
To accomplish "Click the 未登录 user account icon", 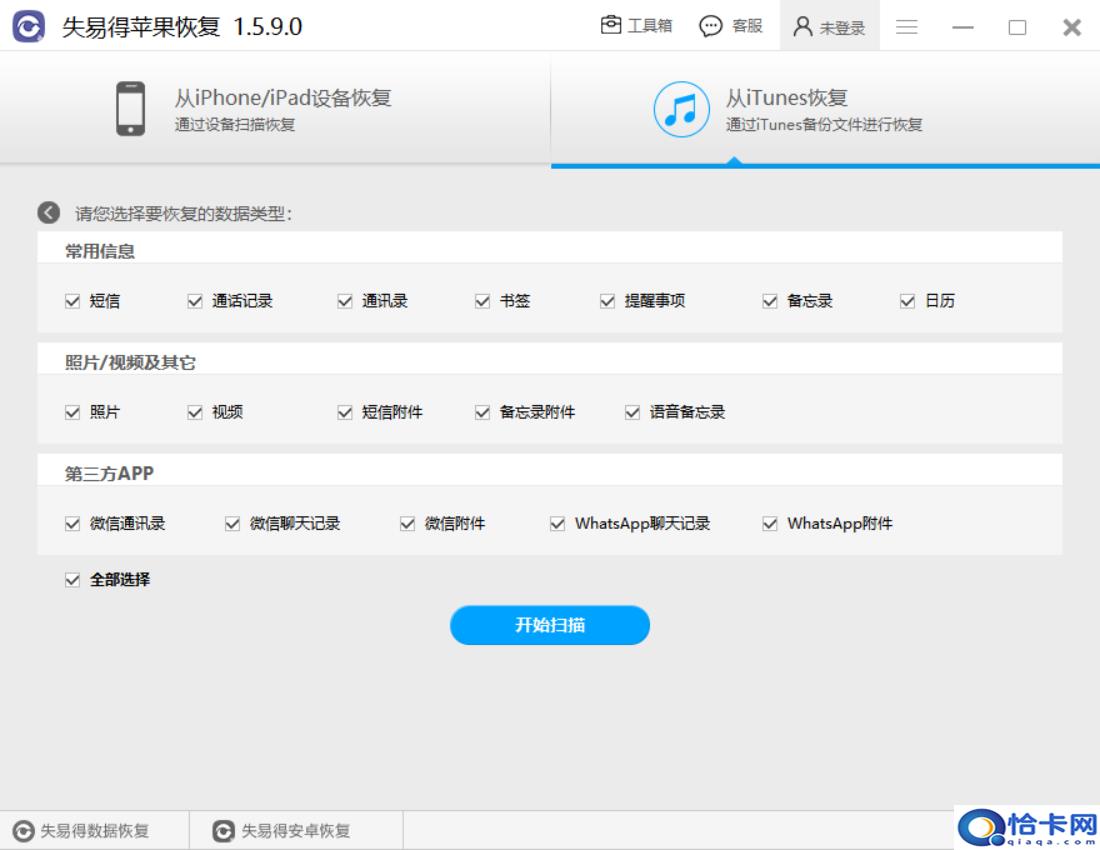I will [x=802, y=27].
